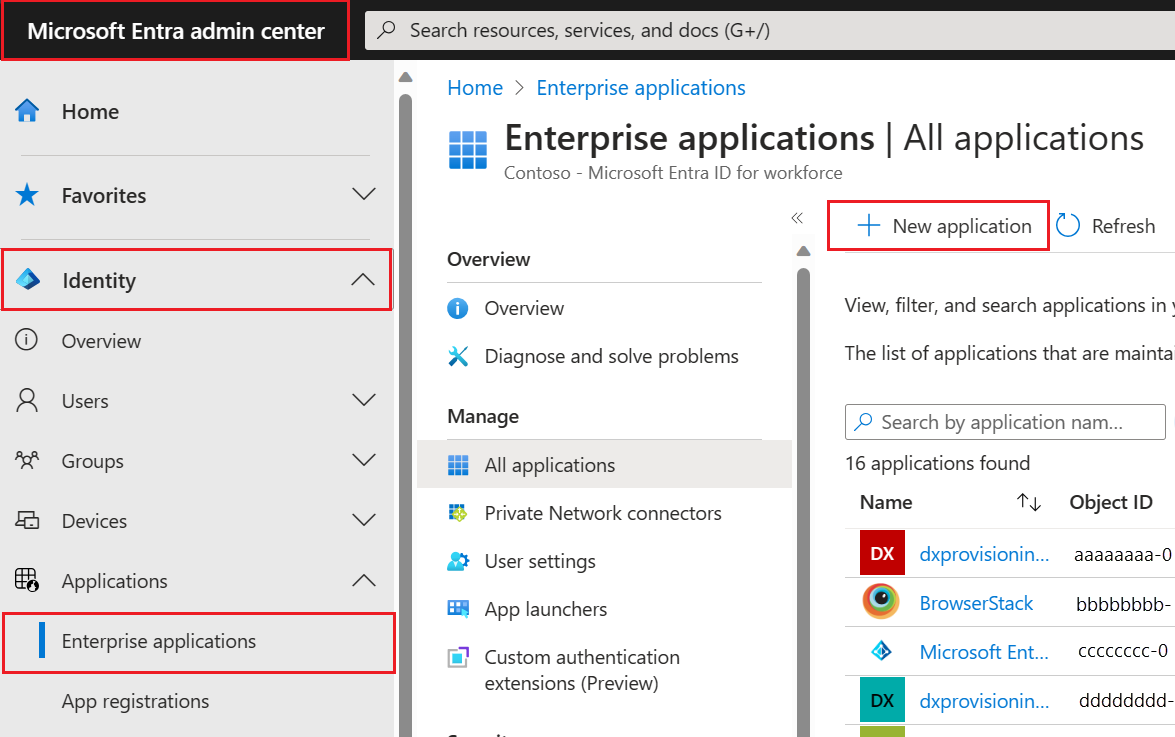Screen dimensions: 1175x737
Task: Click the Home house icon in sidebar
Action: click(27, 111)
